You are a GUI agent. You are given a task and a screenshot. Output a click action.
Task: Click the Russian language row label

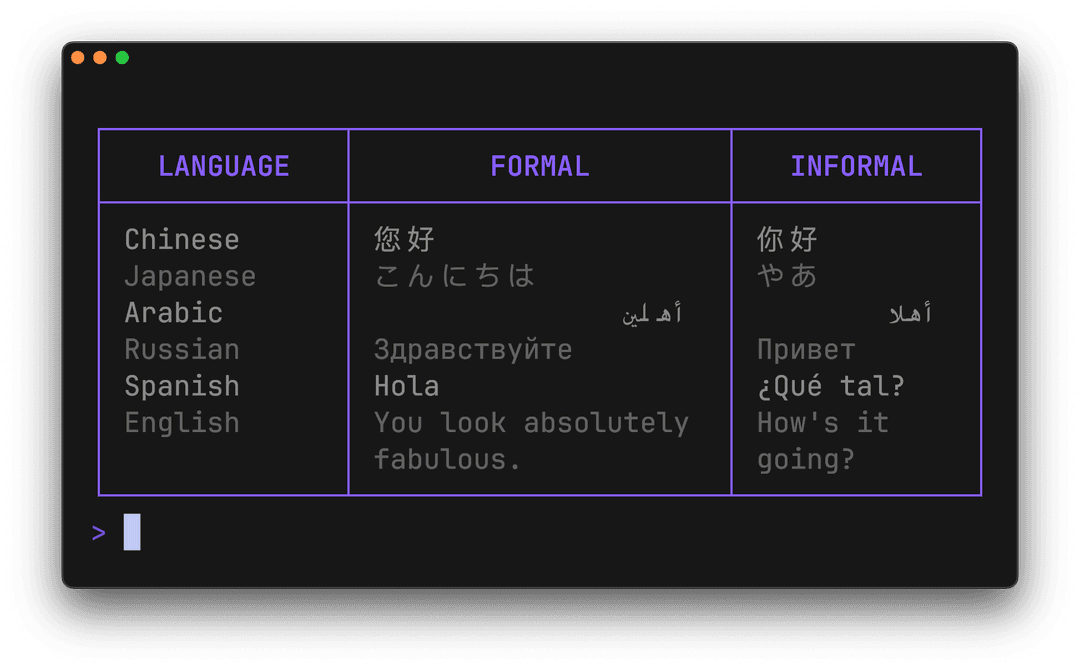(x=182, y=350)
